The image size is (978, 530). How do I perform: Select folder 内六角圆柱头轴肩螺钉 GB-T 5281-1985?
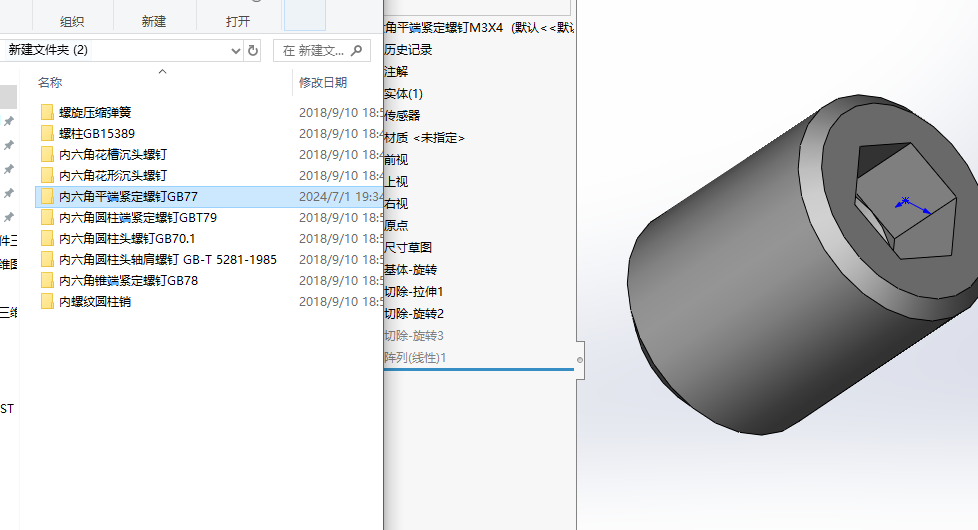click(168, 259)
